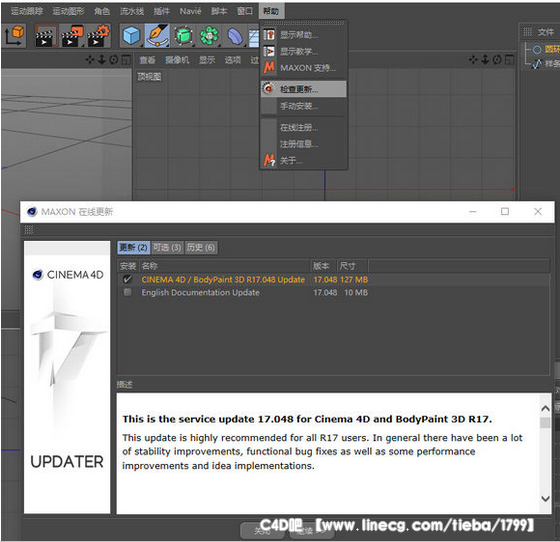This screenshot has width=560, height=542.
Task: Click the top-view viewport zoom camera icon
Action: pyautogui.click(x=485, y=60)
